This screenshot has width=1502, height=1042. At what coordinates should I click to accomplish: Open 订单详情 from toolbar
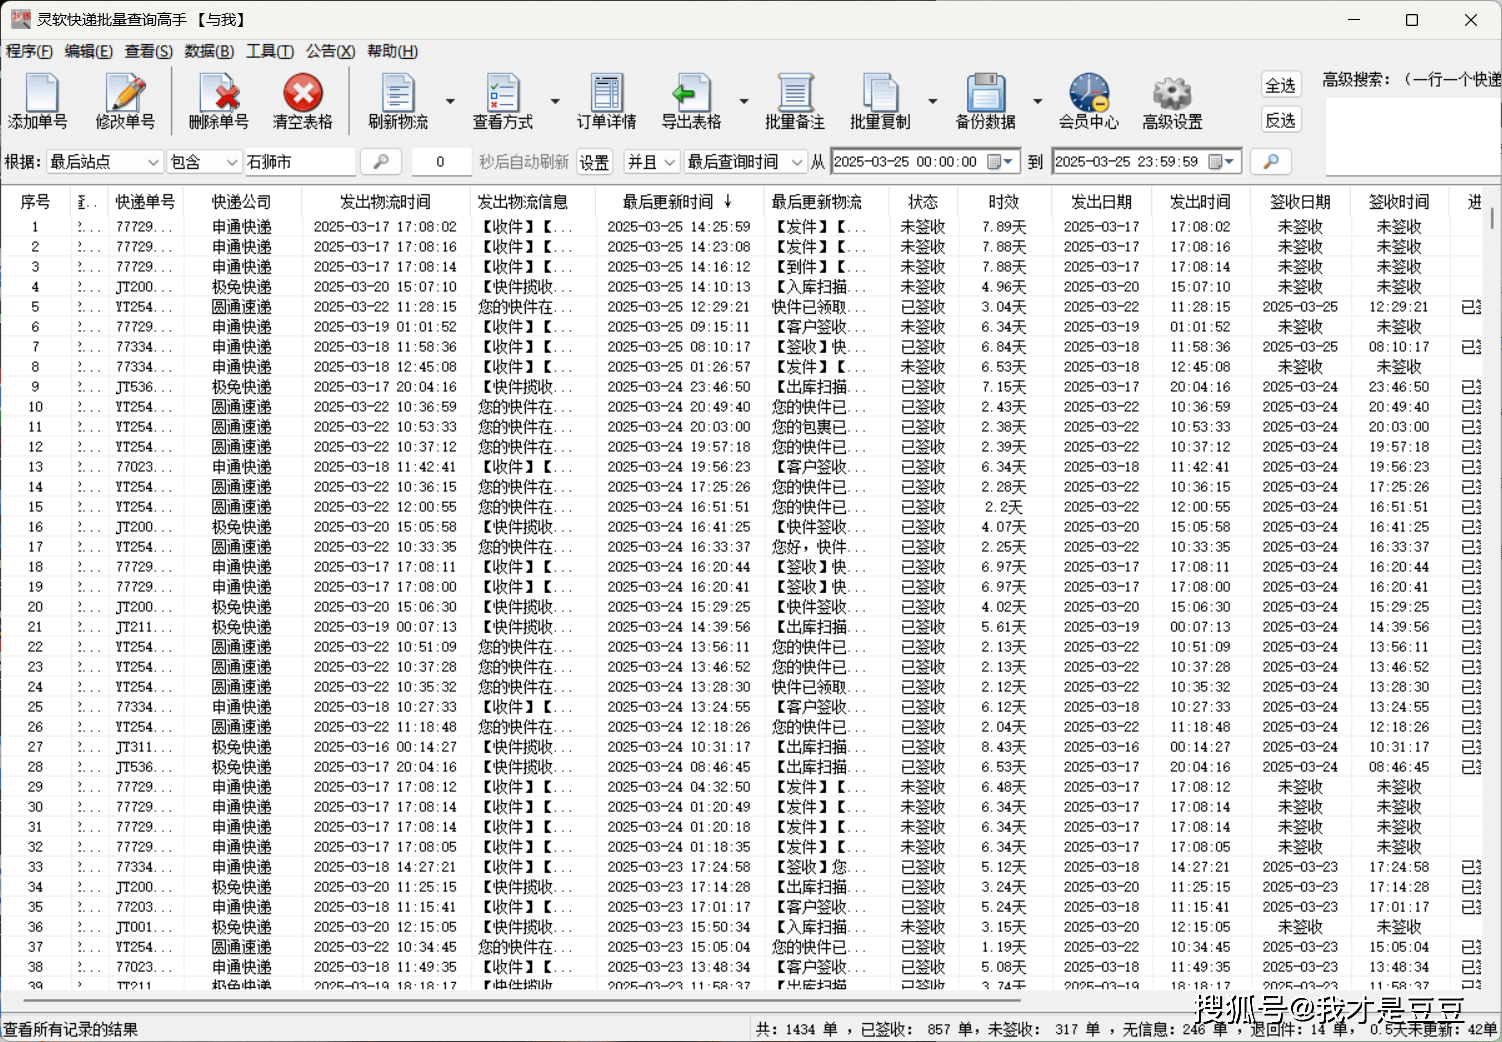(606, 102)
